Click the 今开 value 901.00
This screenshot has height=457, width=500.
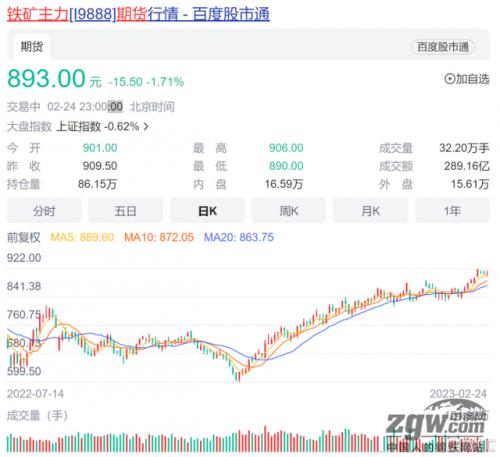pyautogui.click(x=100, y=148)
